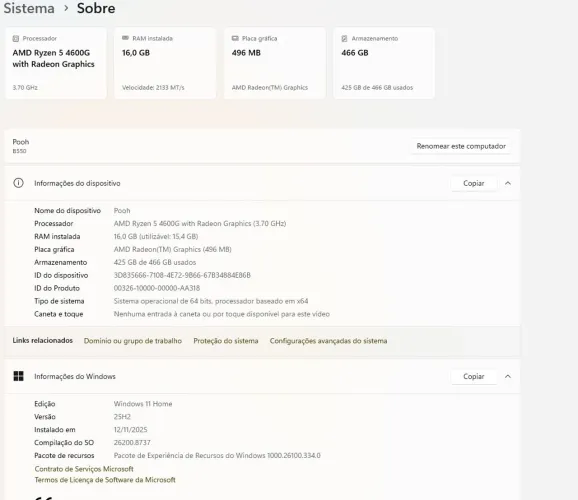Click the Armazenamento storage icon
This screenshot has height=500, width=578.
pyautogui.click(x=344, y=38)
